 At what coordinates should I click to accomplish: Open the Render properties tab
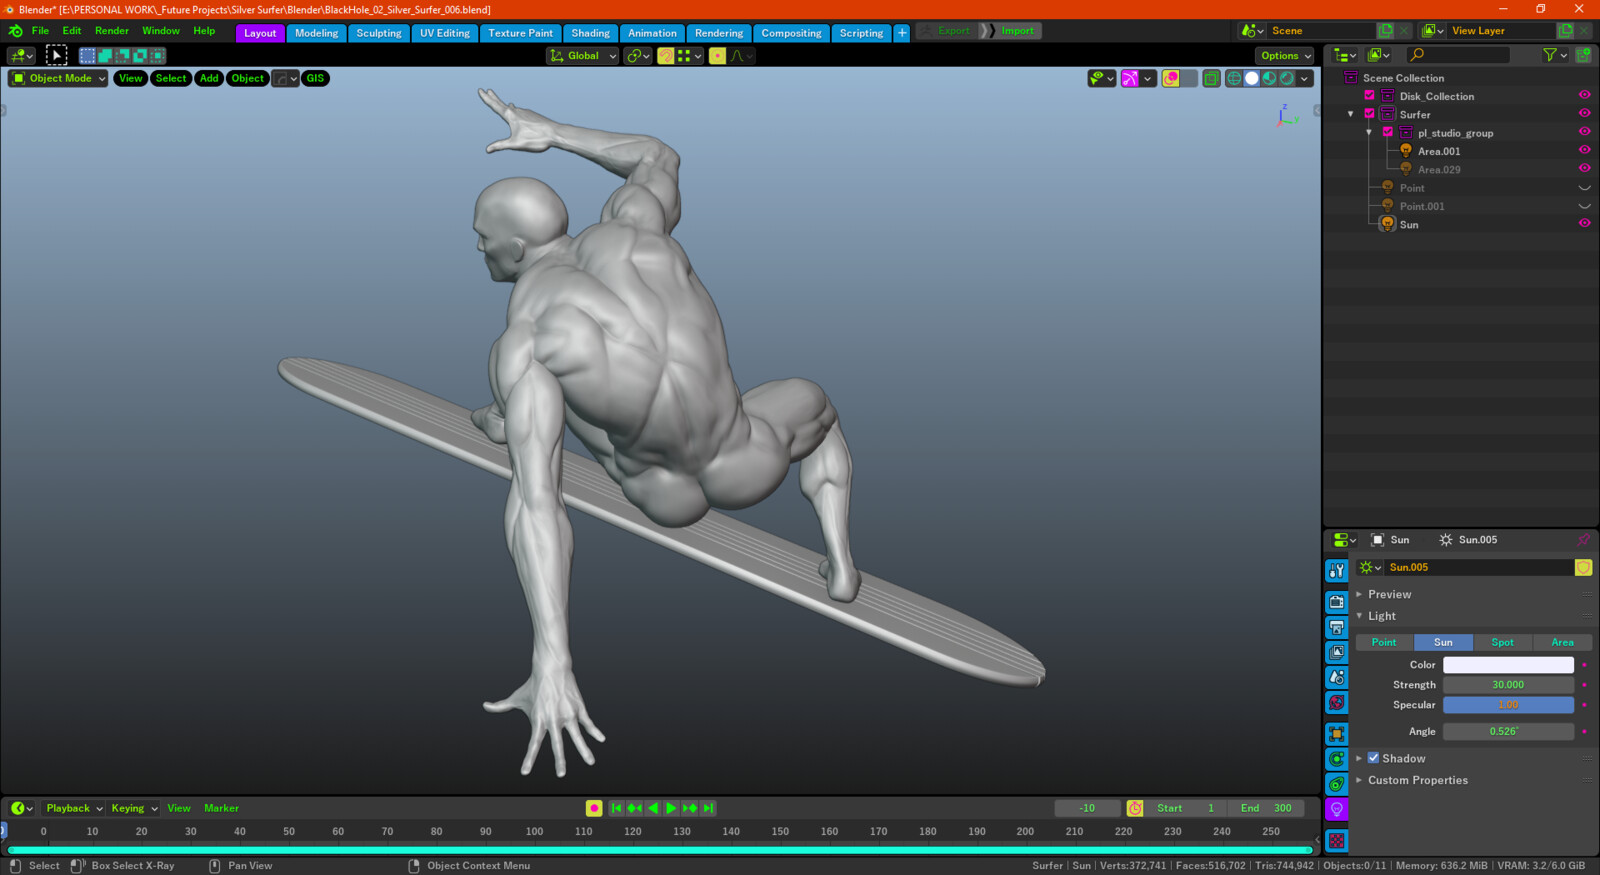[1337, 602]
